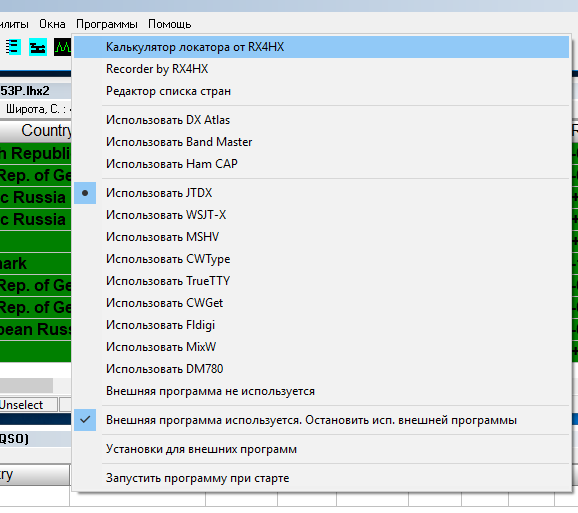Select Использовать MixW option
Viewport: 578px width, 513px height.
click(x=321, y=347)
